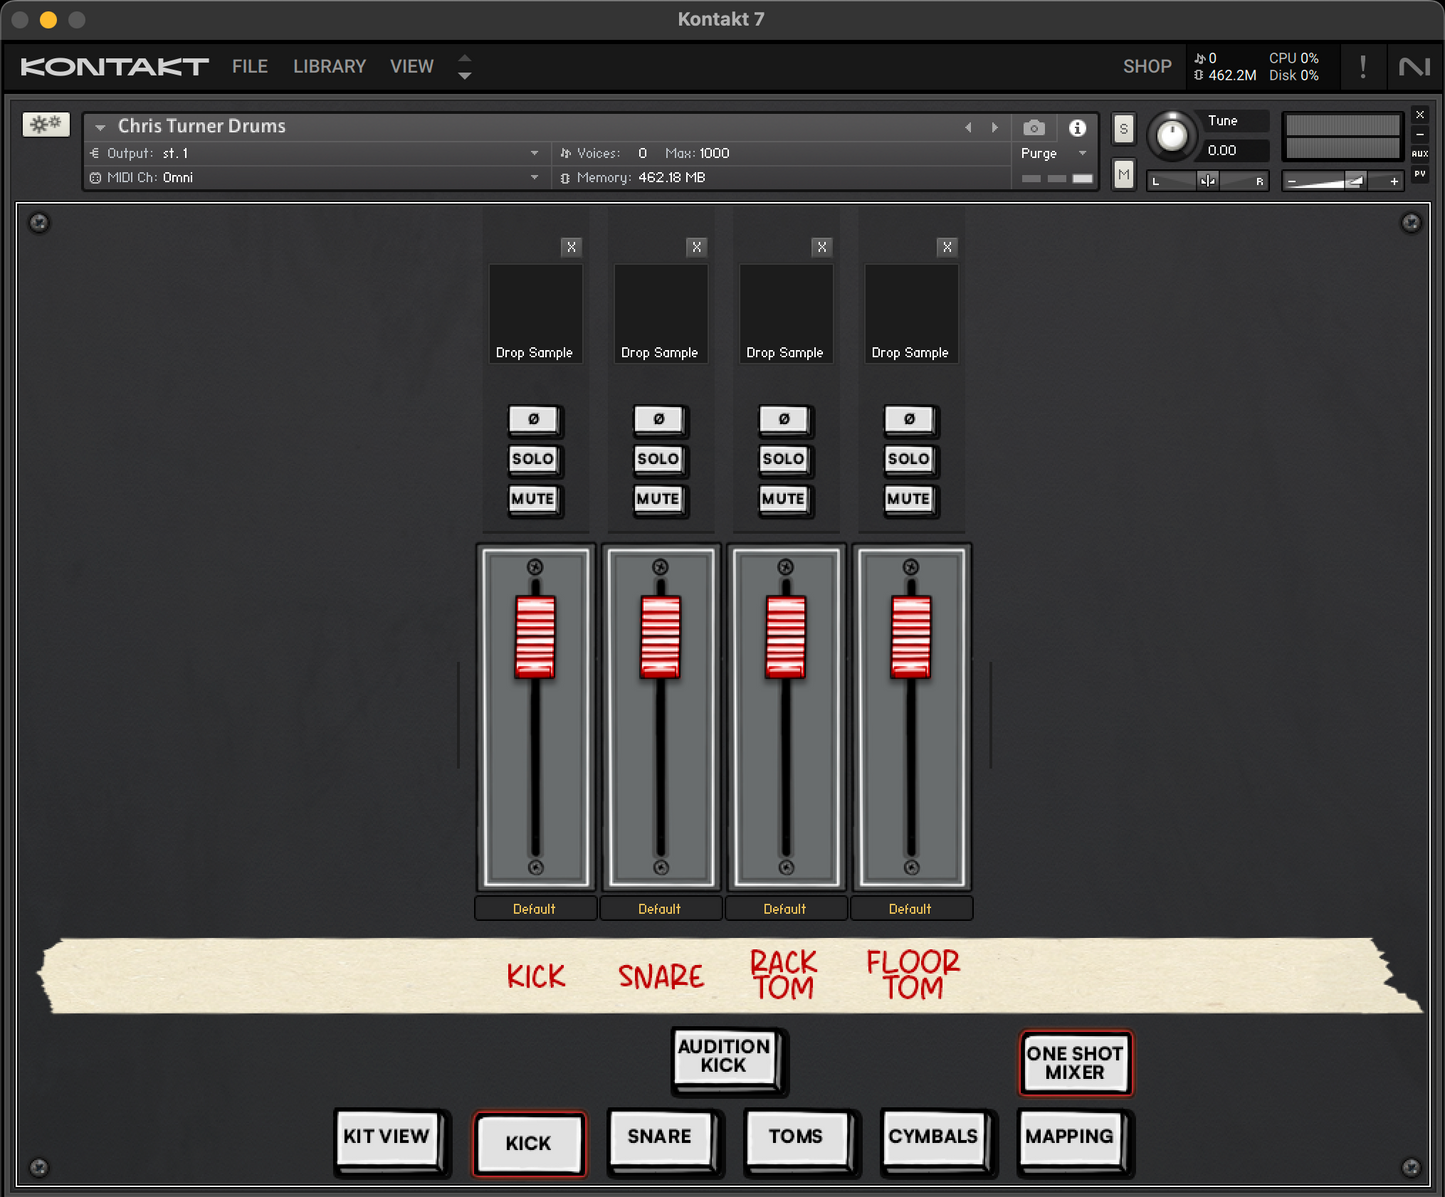The height and width of the screenshot is (1197, 1445).
Task: Go to the next instrument preset arrow
Action: tap(994, 127)
